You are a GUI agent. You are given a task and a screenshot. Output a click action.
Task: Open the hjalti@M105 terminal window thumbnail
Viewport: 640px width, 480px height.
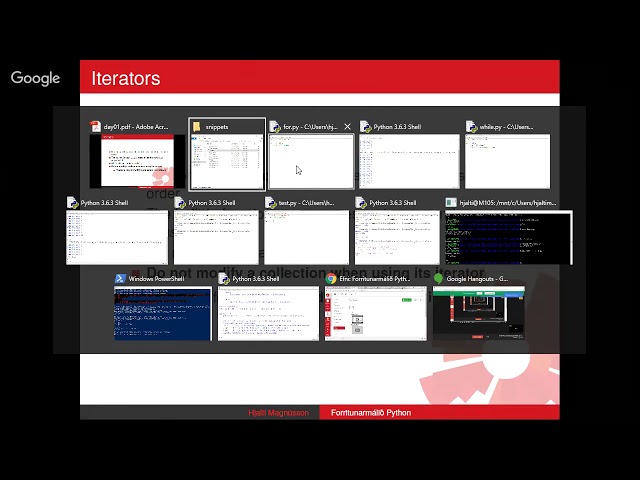[509, 237]
